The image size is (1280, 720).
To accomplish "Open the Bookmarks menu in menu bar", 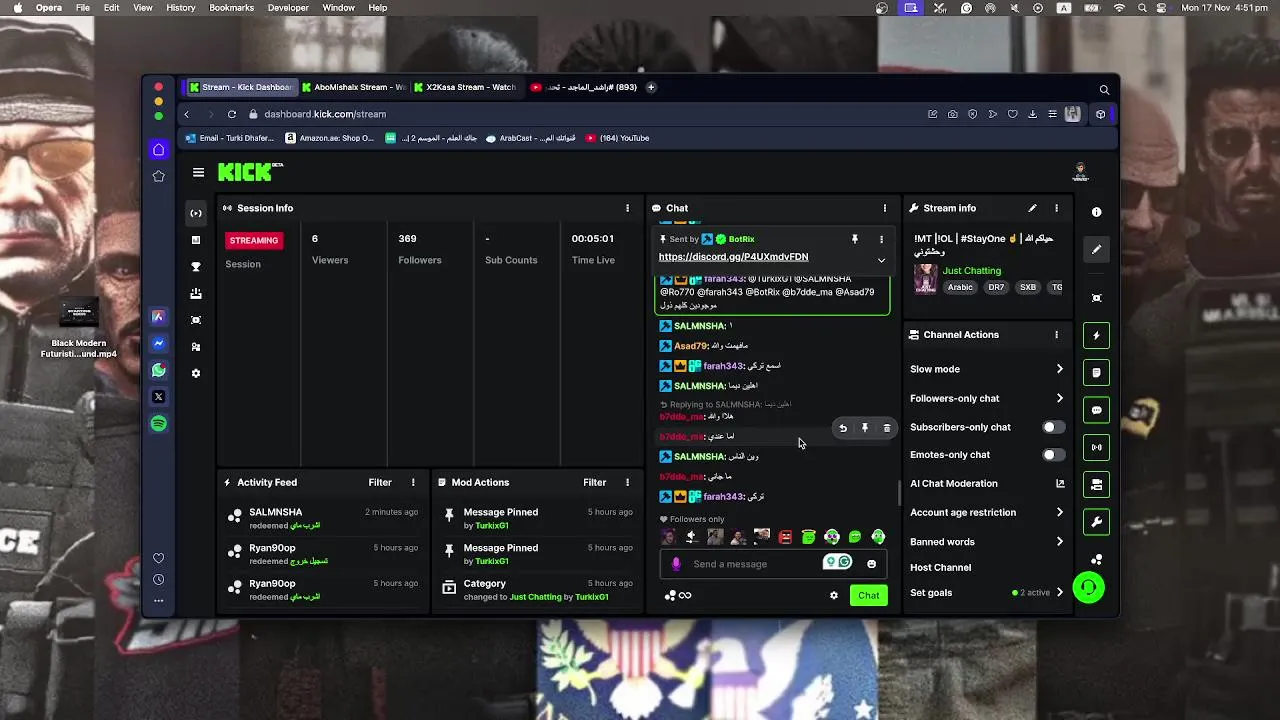I will coord(231,8).
